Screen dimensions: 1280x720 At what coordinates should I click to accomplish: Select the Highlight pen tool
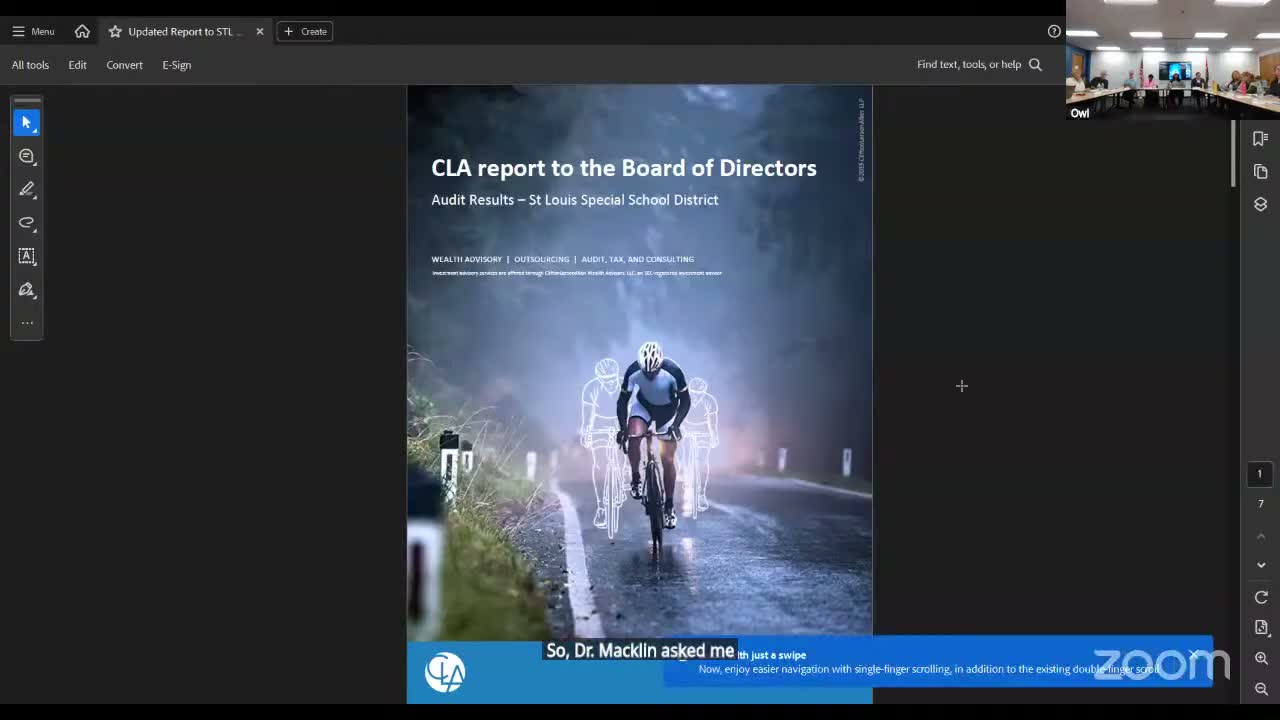point(27,189)
